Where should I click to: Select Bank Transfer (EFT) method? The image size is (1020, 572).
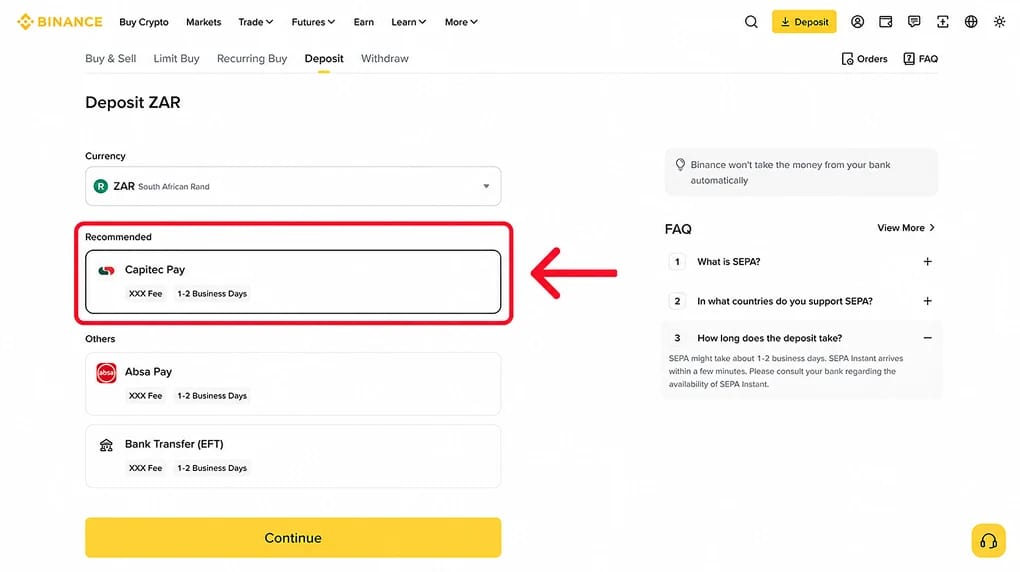(x=293, y=456)
